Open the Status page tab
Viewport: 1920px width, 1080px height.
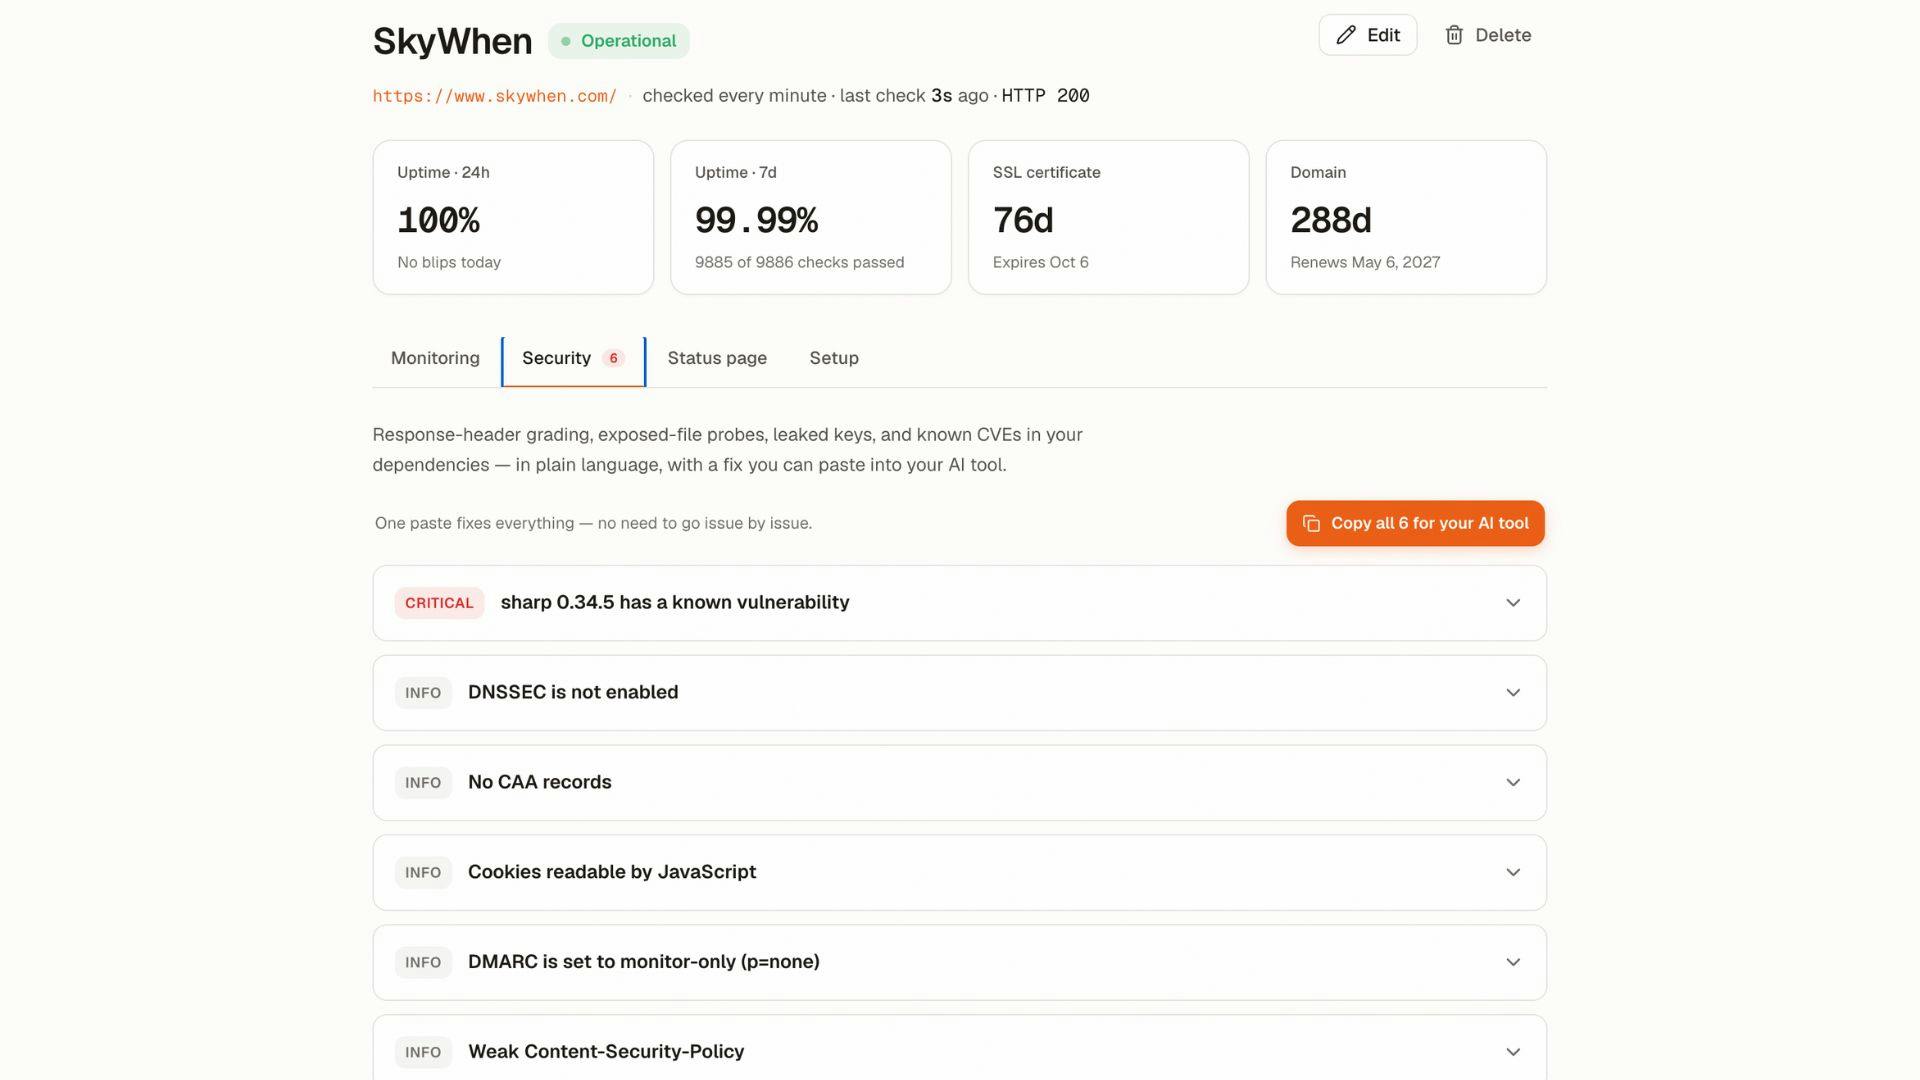(x=717, y=358)
